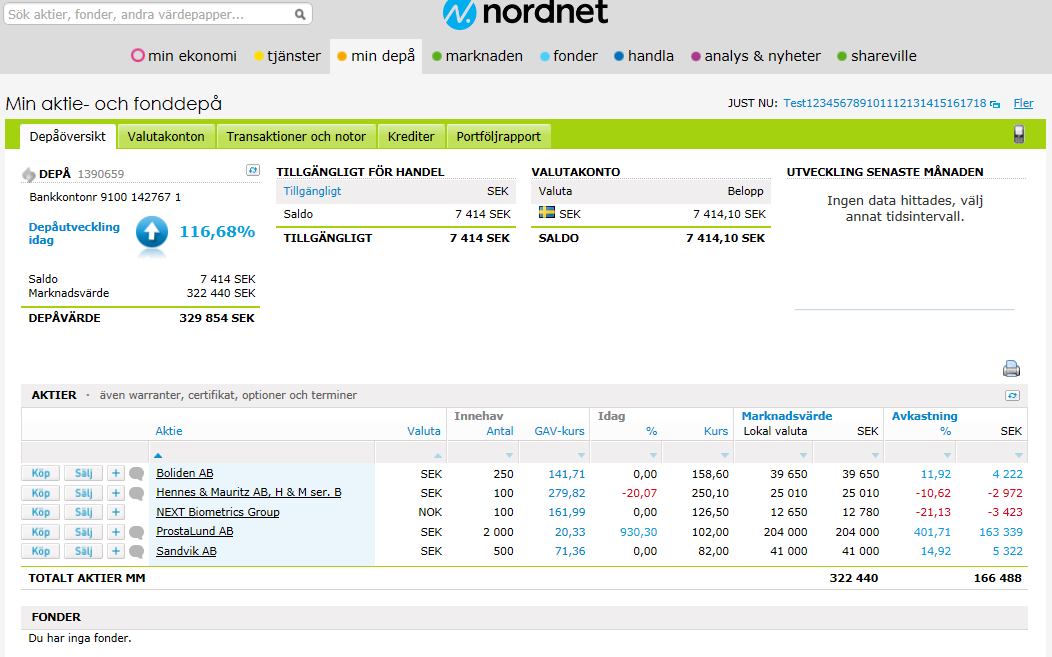Open the Boliden AB stock link
Viewport: 1052px width, 657px height.
[x=185, y=473]
